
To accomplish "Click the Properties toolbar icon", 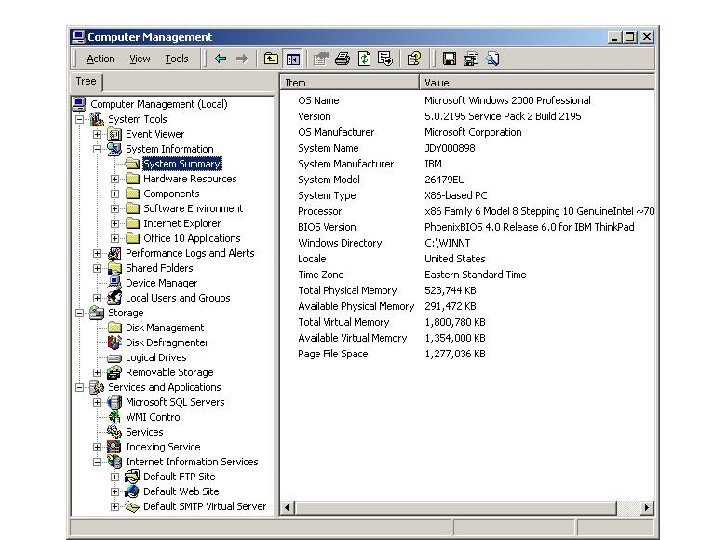I will 321,59.
